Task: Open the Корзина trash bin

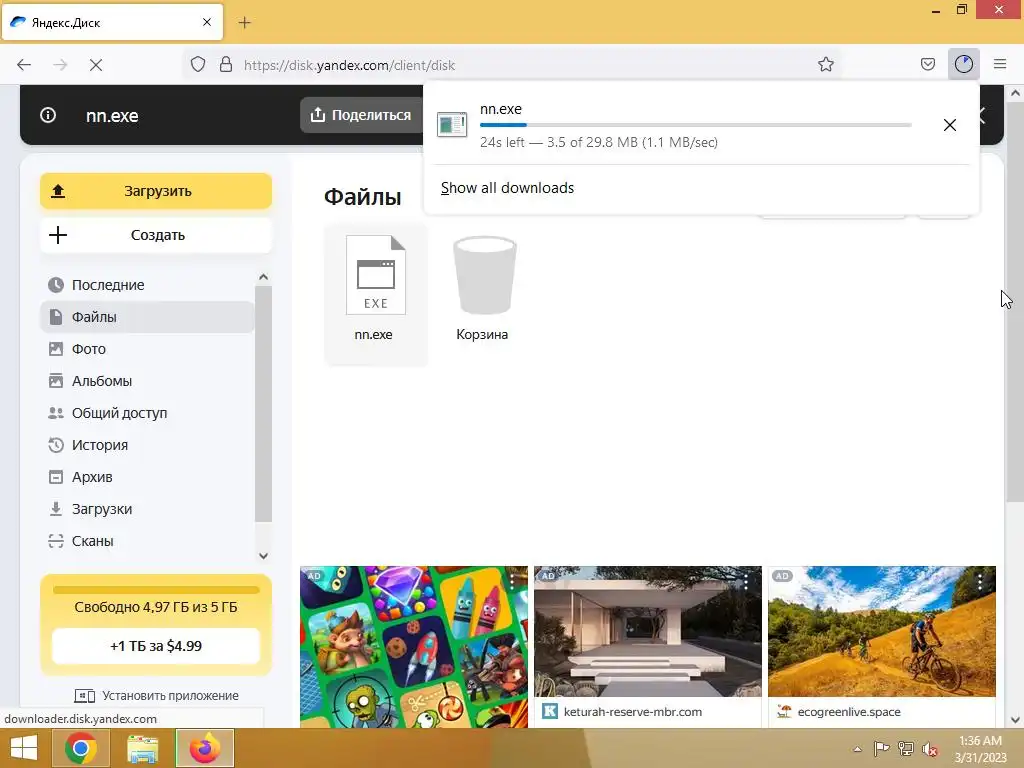Action: coord(483,288)
